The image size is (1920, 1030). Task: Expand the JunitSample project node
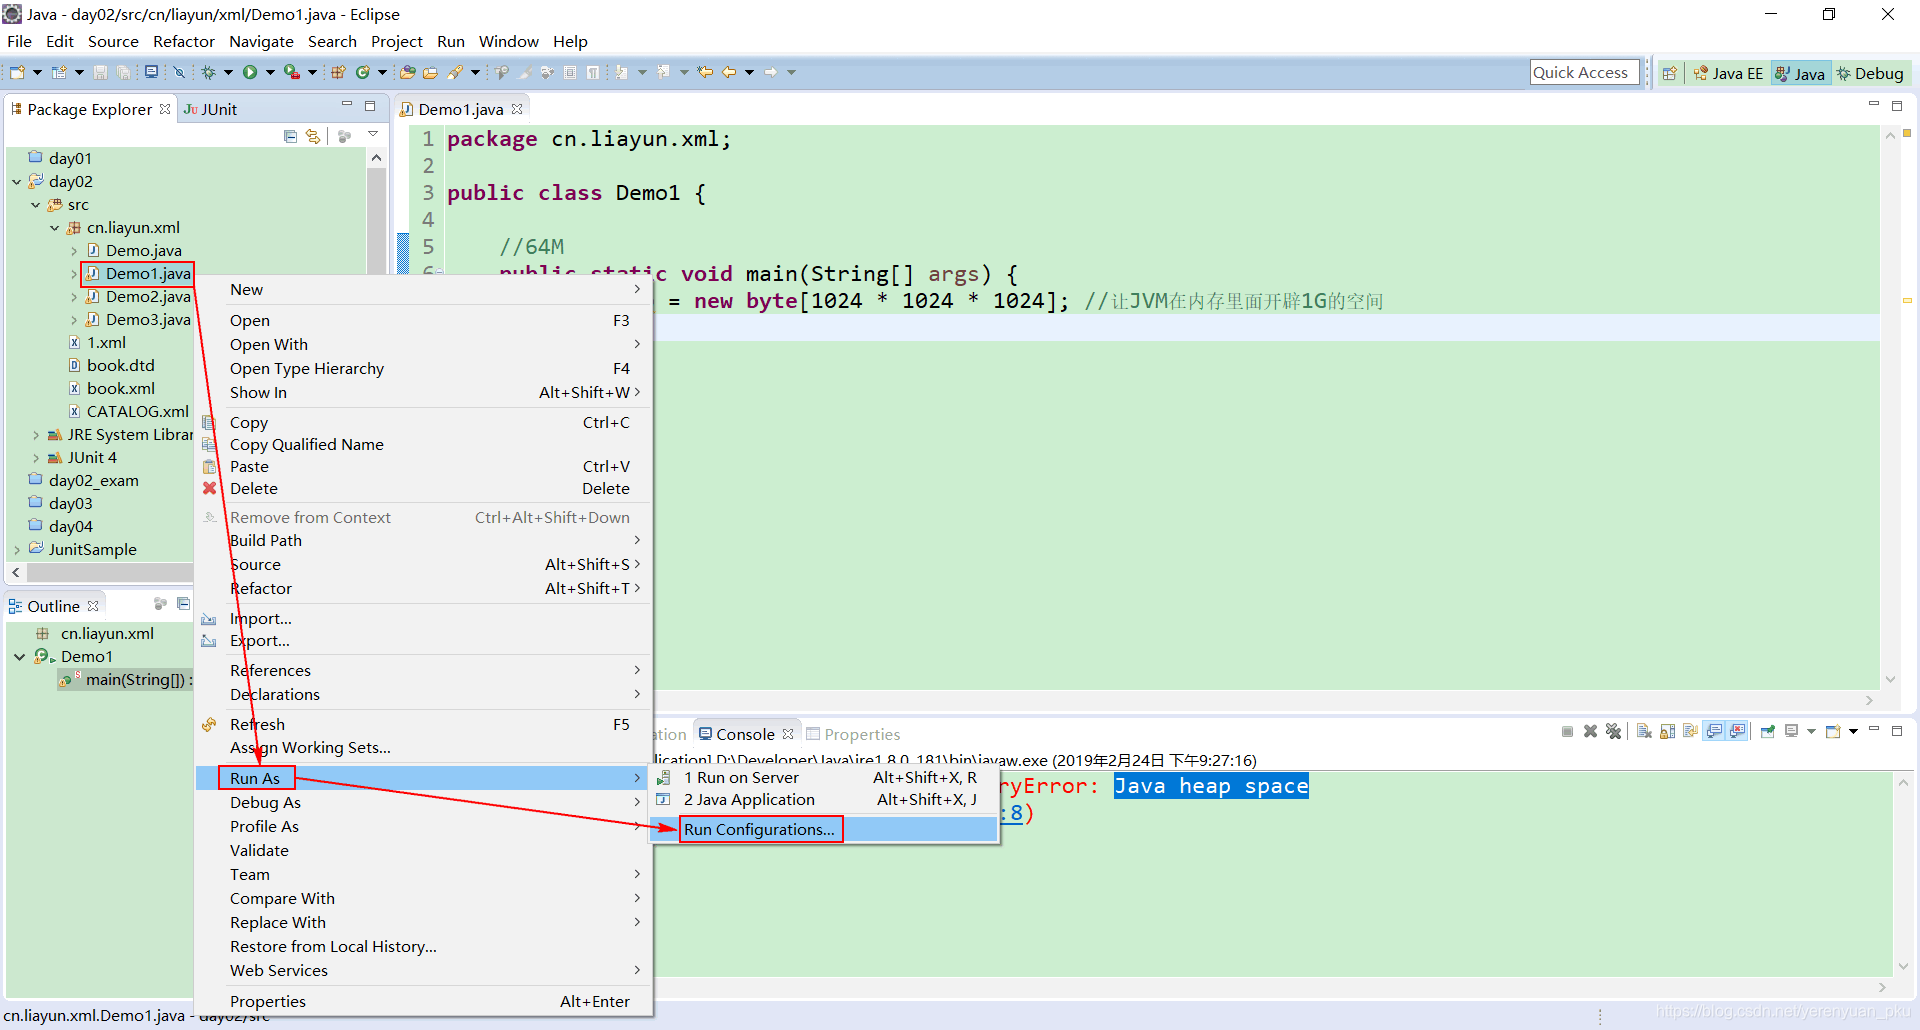point(17,550)
